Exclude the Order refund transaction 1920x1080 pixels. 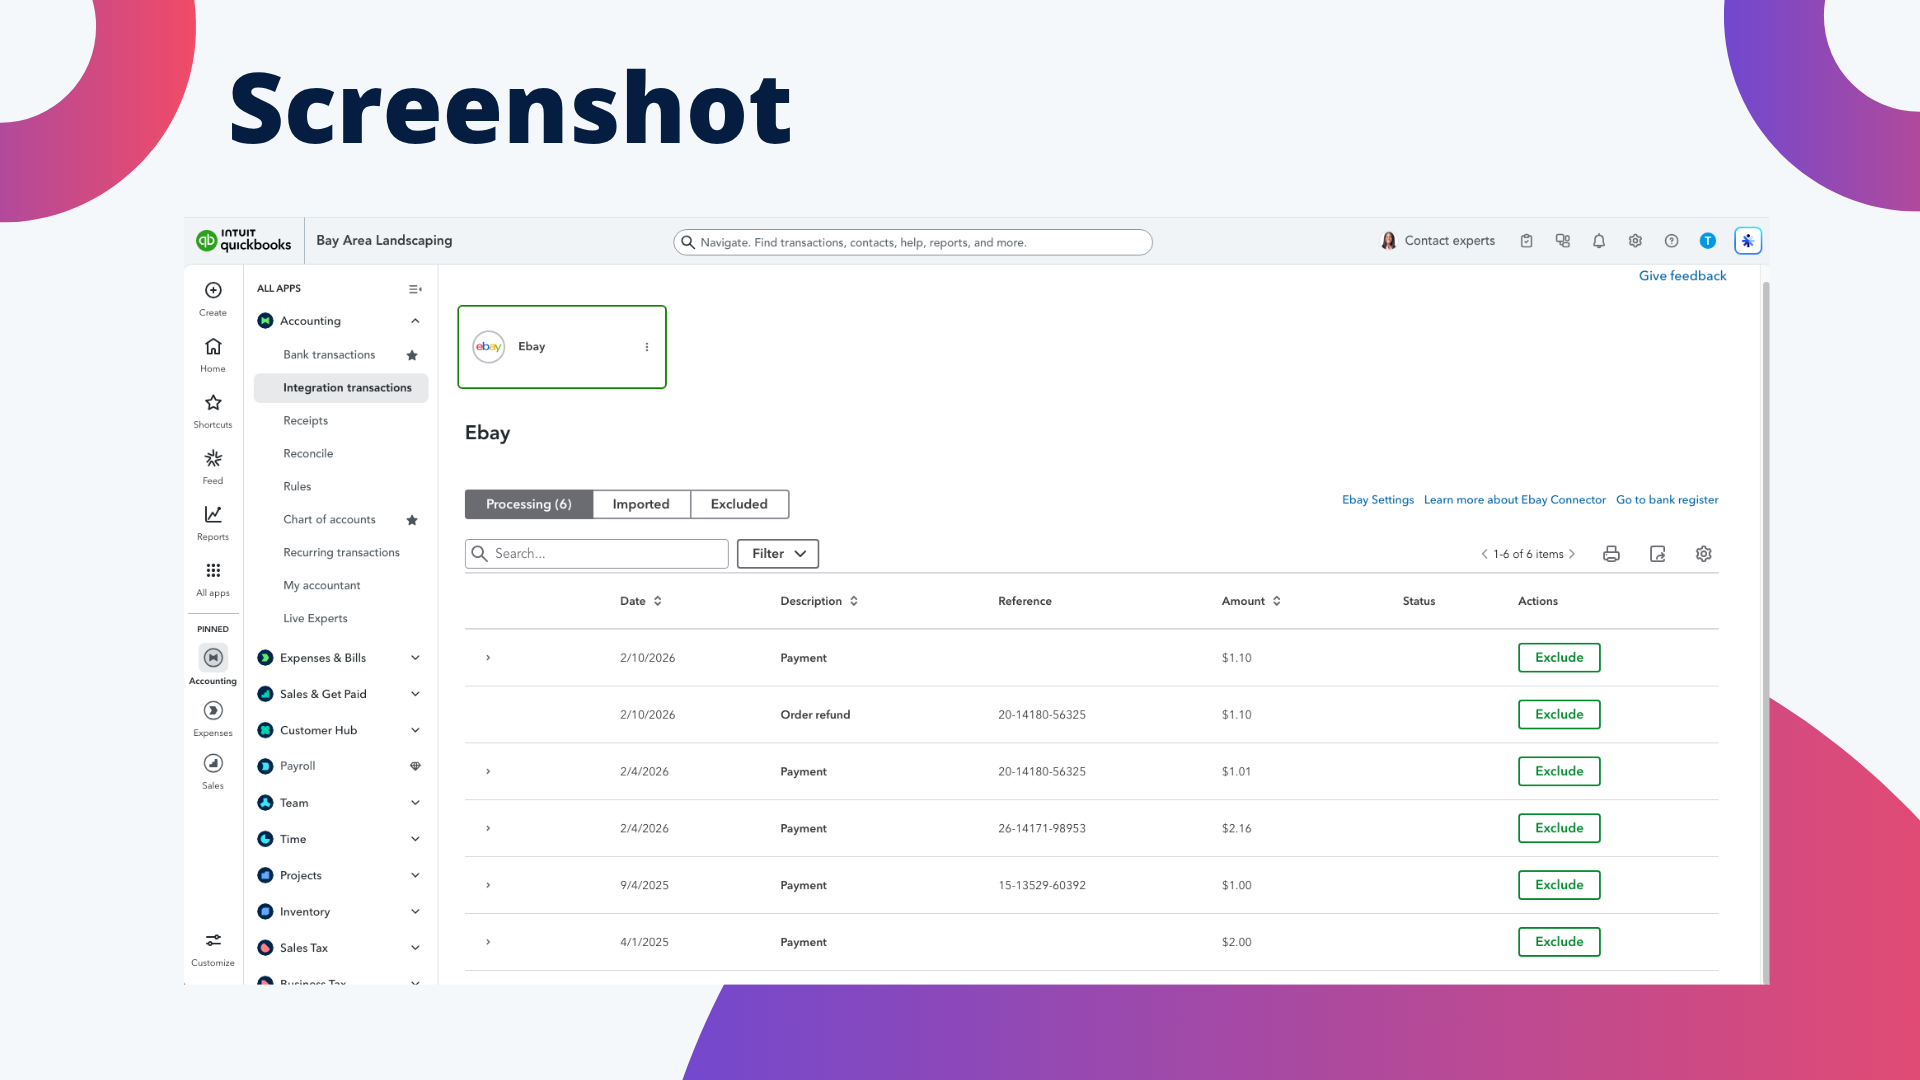point(1559,715)
